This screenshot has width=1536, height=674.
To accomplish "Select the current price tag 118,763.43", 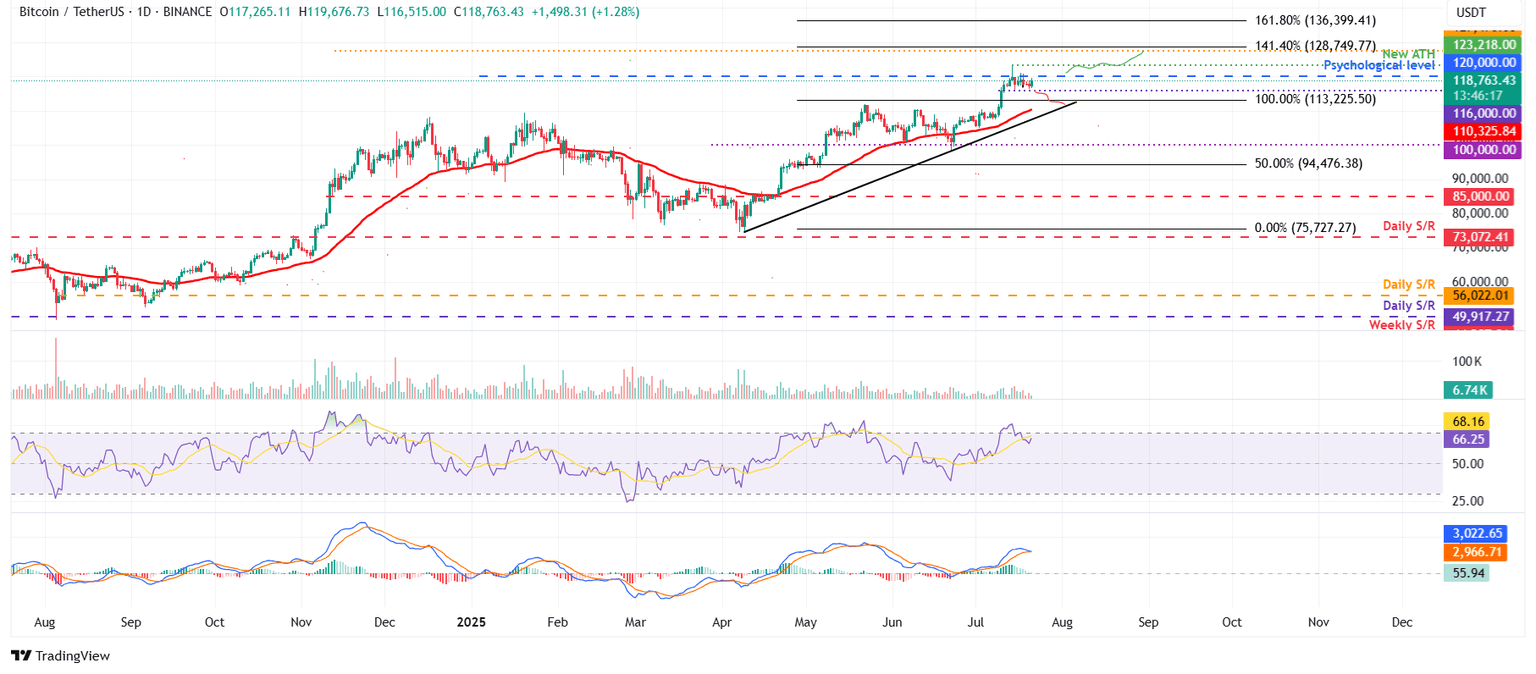I will 1483,78.
